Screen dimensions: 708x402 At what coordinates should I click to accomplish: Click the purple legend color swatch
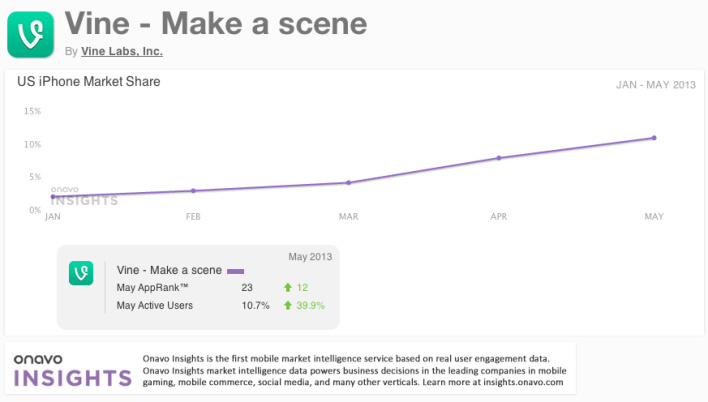(x=236, y=271)
